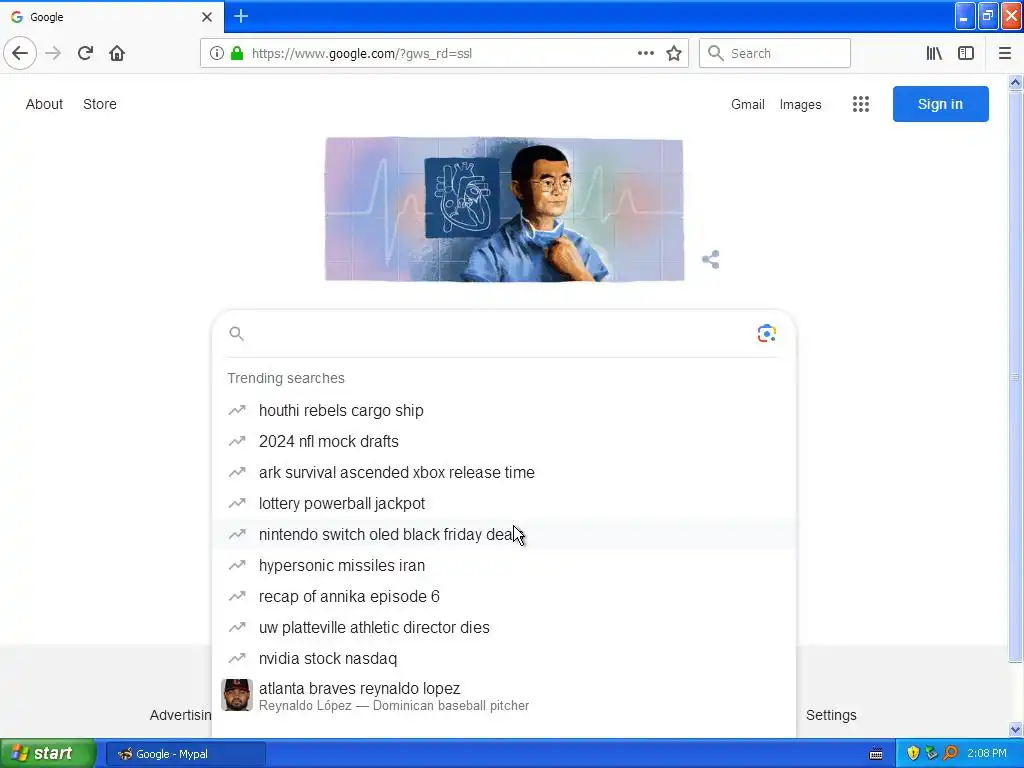
Task: Open the browser Home page icon
Action: [117, 53]
